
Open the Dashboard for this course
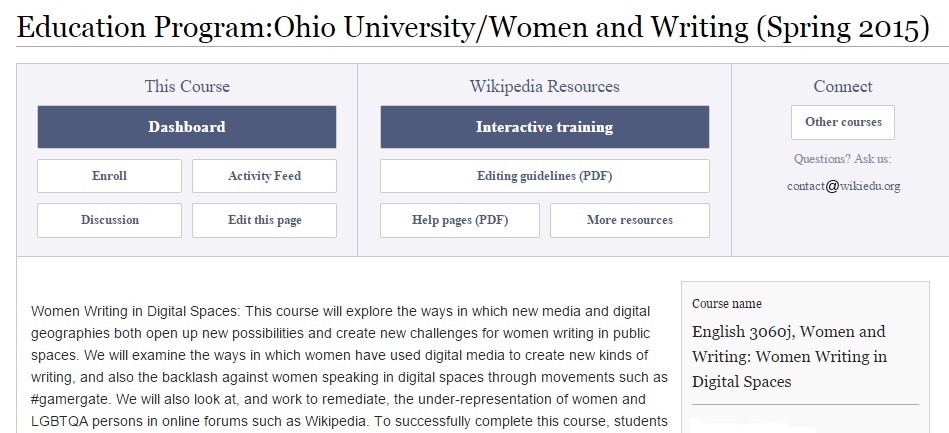coord(187,127)
